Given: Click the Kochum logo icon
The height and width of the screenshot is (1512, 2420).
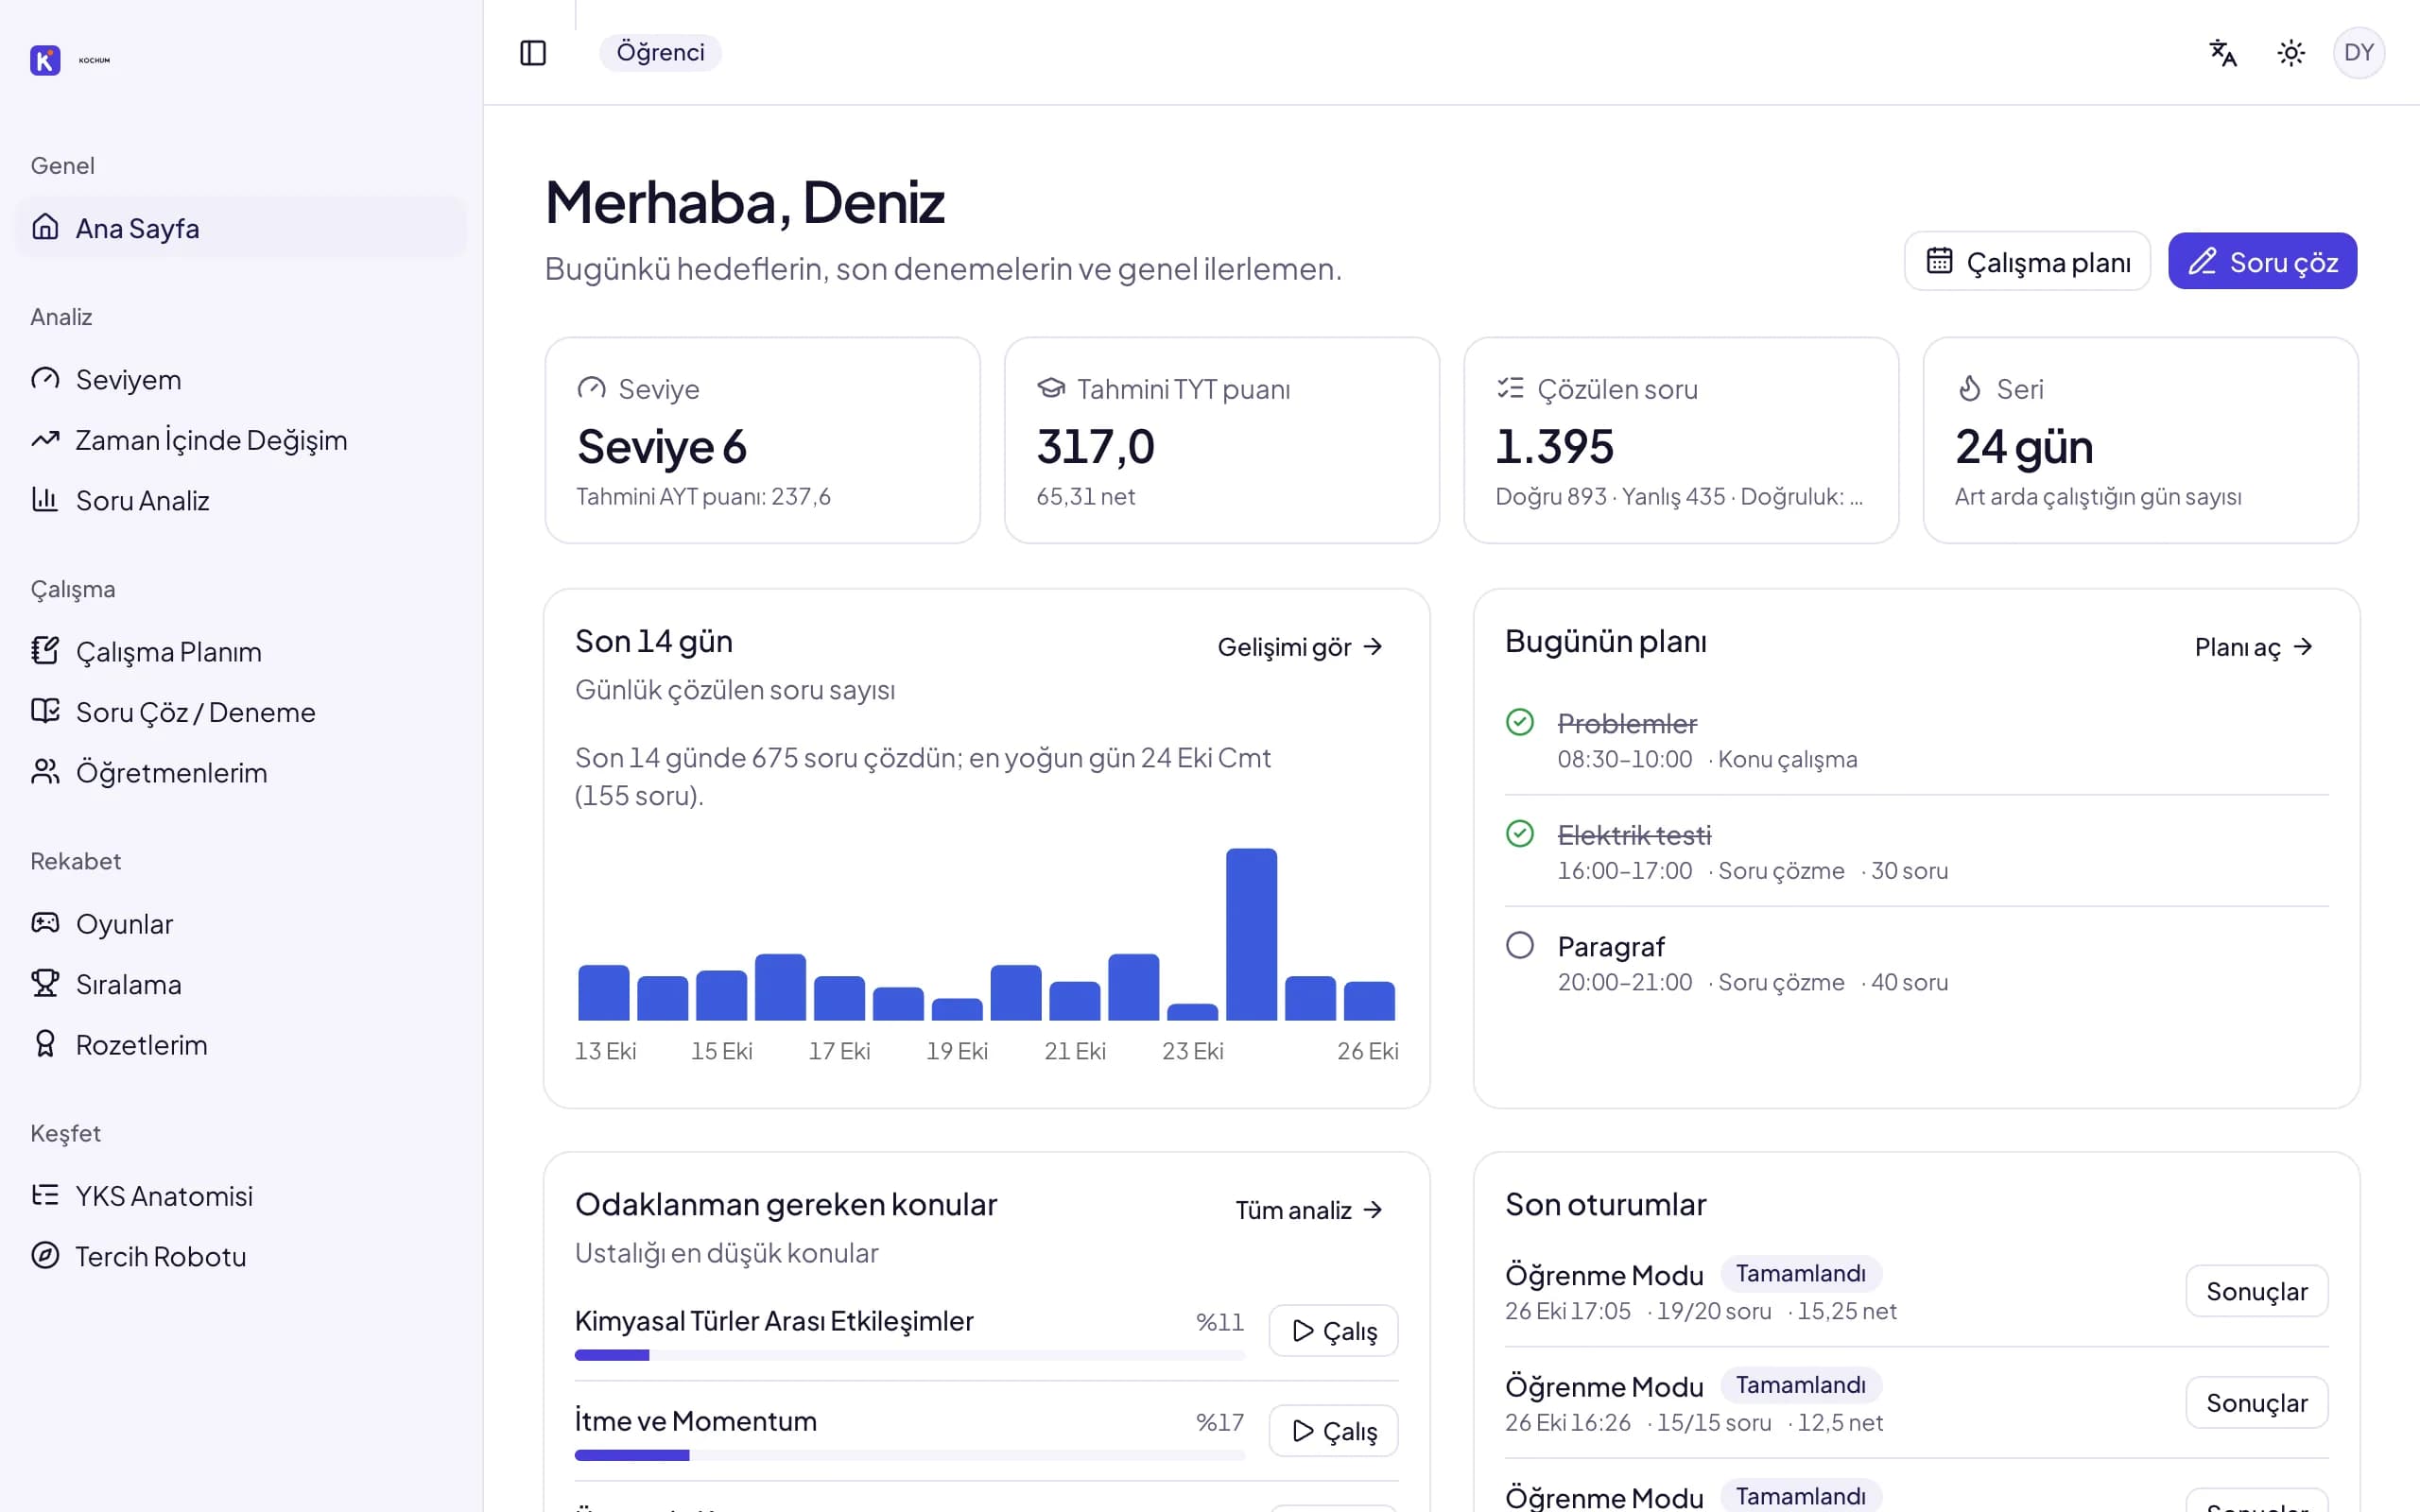Looking at the screenshot, I should [45, 60].
